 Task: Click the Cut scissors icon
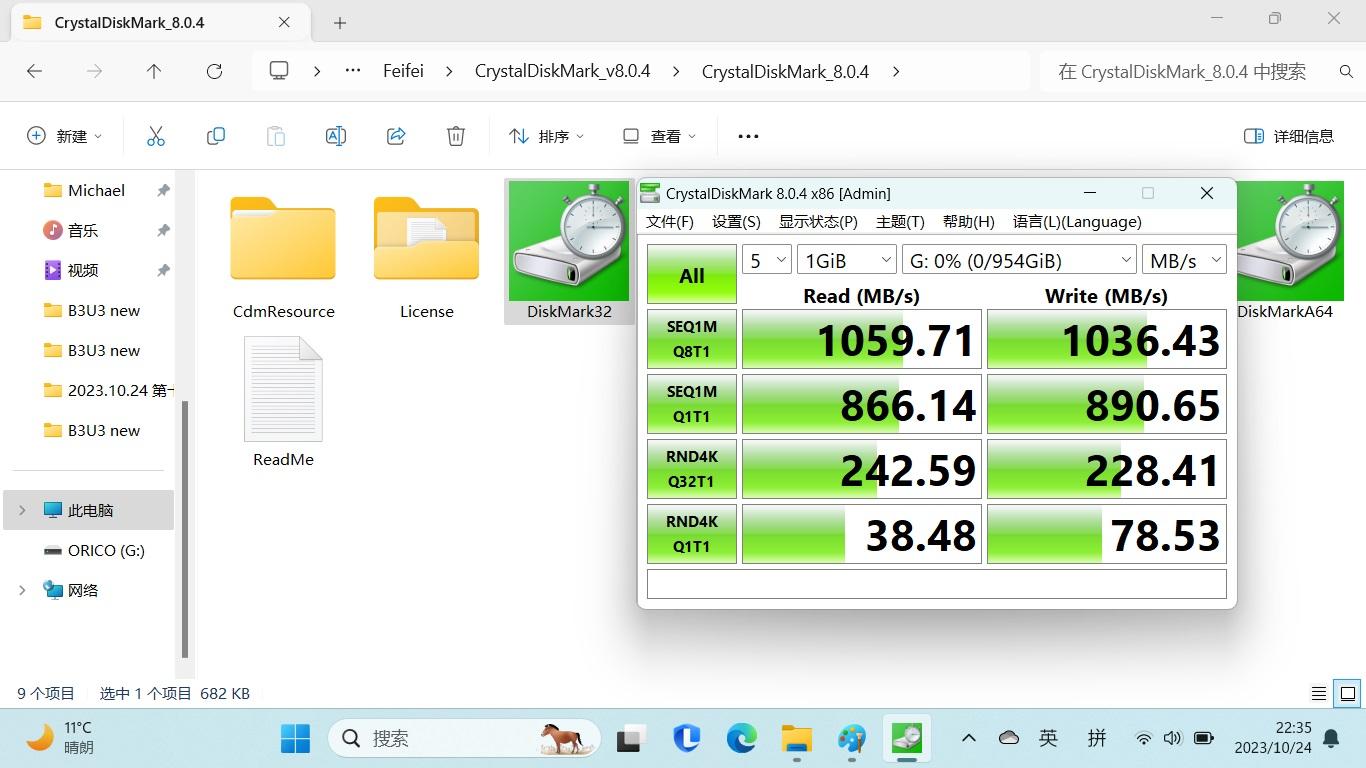point(156,136)
